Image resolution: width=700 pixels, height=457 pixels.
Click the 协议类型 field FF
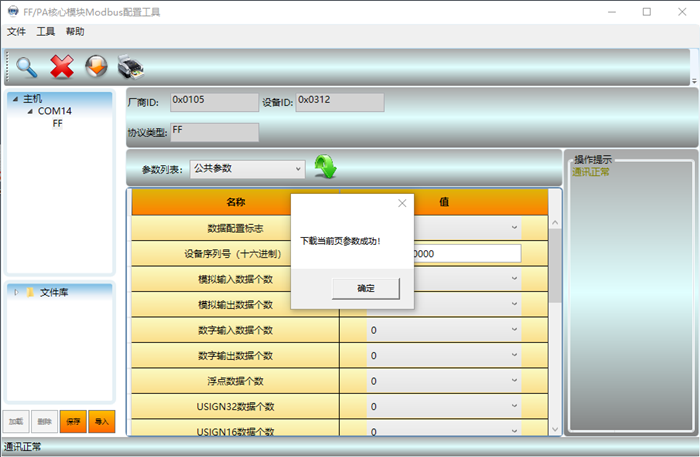[x=214, y=132]
